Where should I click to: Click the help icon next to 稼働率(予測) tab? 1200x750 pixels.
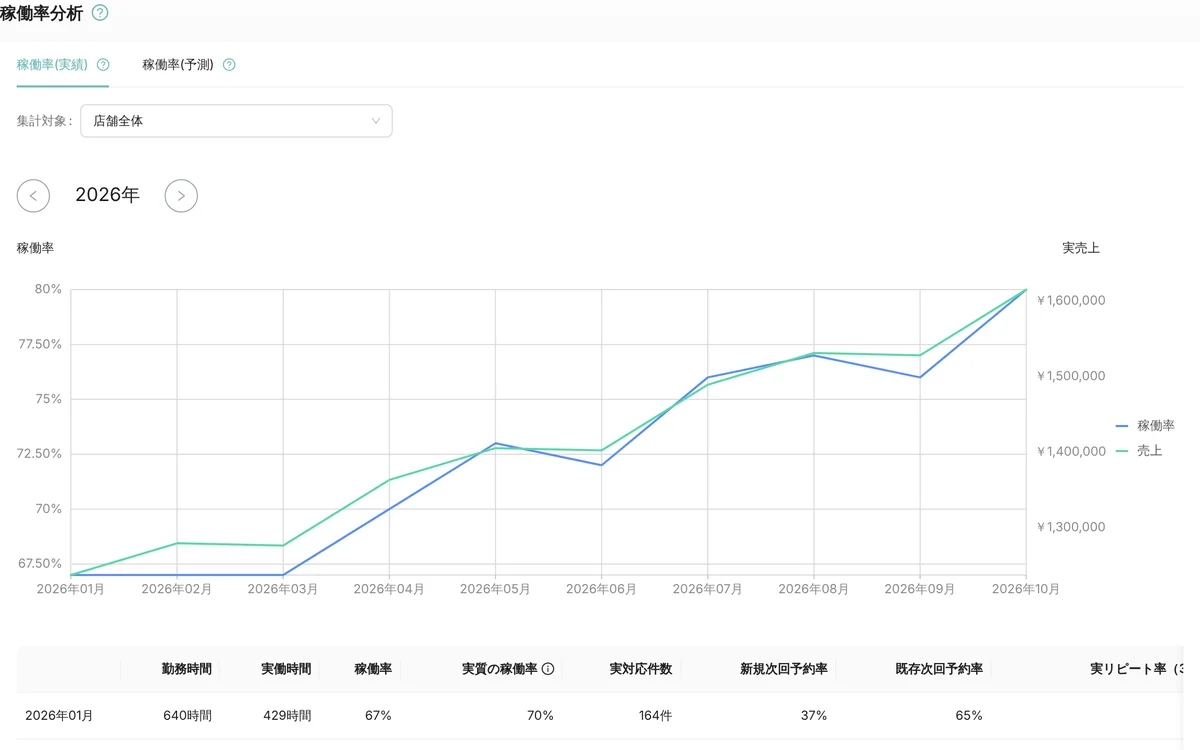pyautogui.click(x=229, y=65)
